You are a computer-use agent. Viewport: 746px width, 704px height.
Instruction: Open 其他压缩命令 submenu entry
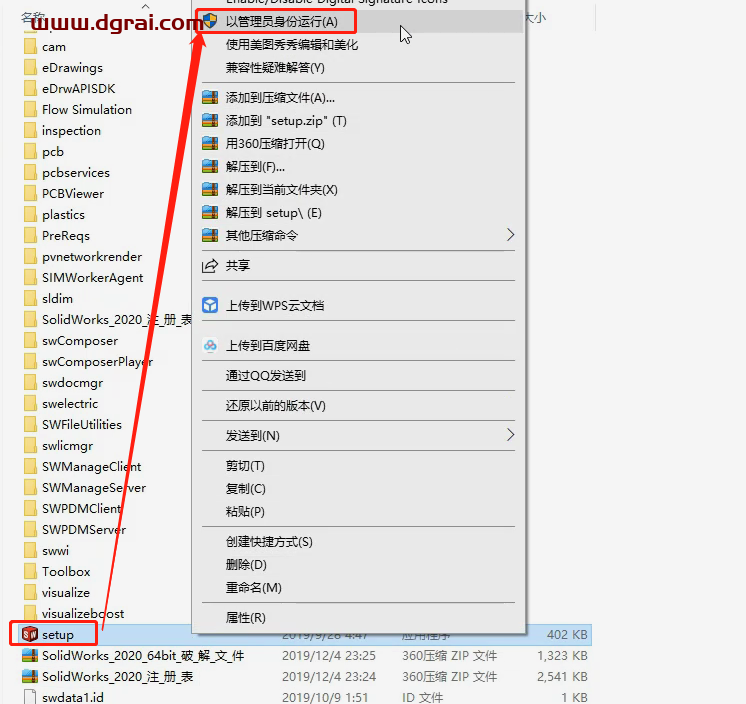[x=261, y=235]
